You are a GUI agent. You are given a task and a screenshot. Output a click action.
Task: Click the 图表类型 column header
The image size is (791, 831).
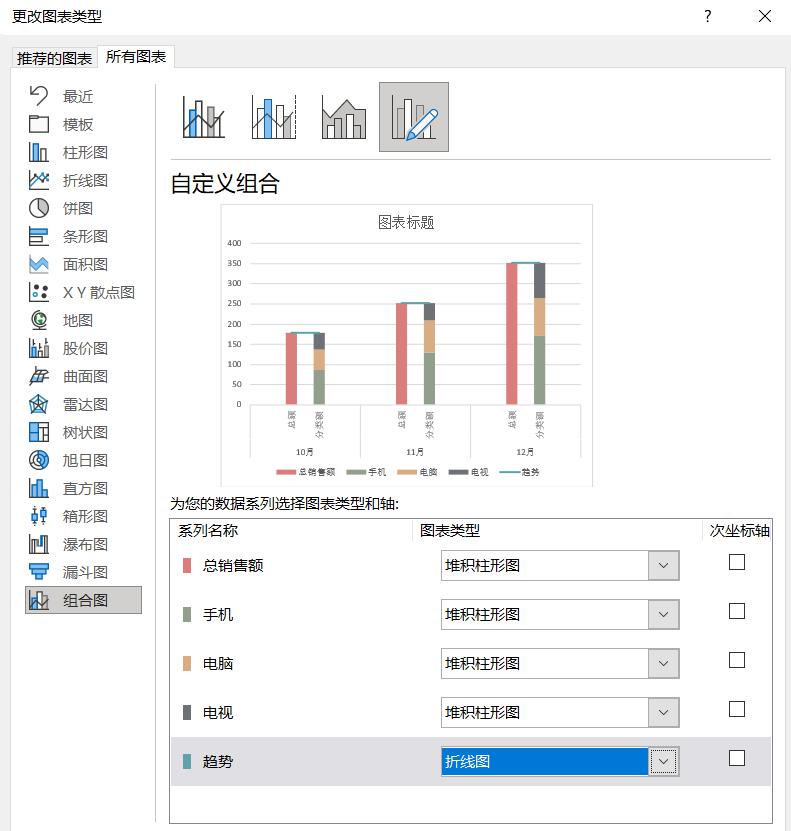(450, 531)
